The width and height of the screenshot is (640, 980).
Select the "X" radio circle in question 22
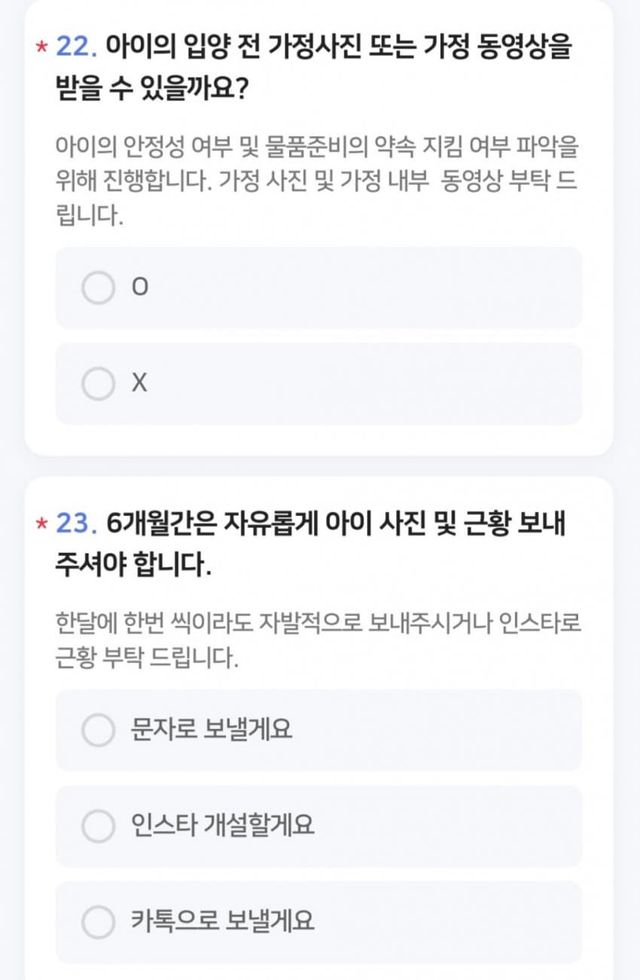98,383
